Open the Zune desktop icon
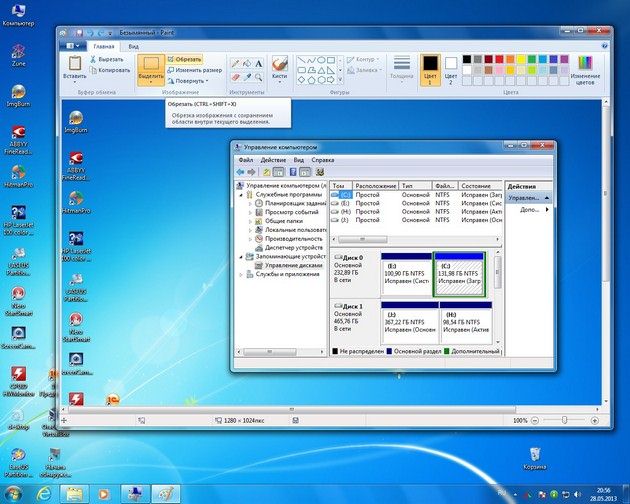This screenshot has width=630, height=504. [x=18, y=56]
